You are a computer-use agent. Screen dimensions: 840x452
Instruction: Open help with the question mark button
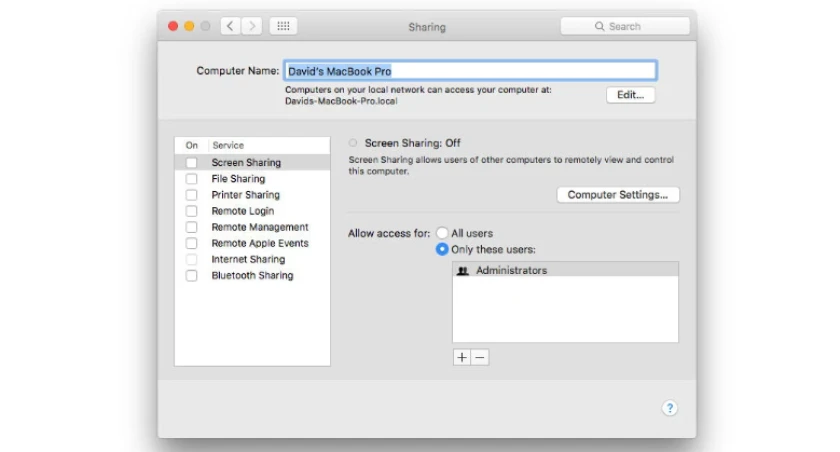coord(670,408)
